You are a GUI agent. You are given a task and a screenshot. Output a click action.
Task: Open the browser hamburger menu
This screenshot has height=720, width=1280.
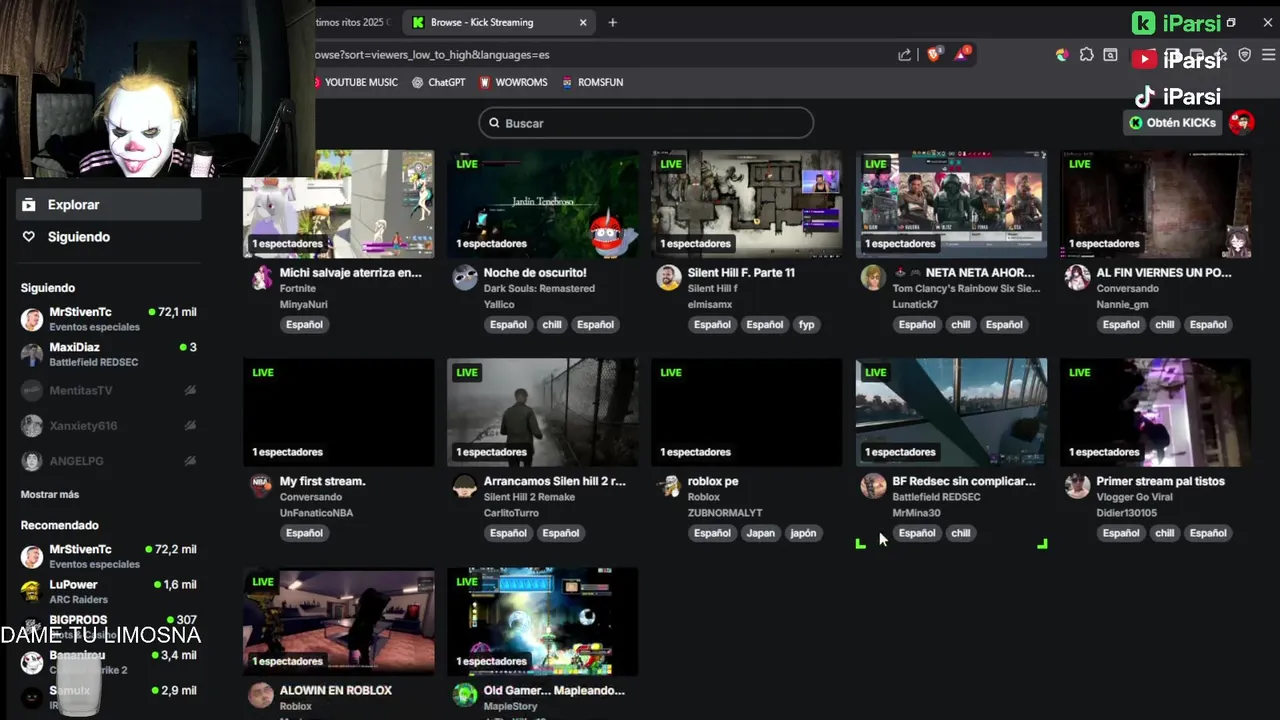(x=1268, y=55)
